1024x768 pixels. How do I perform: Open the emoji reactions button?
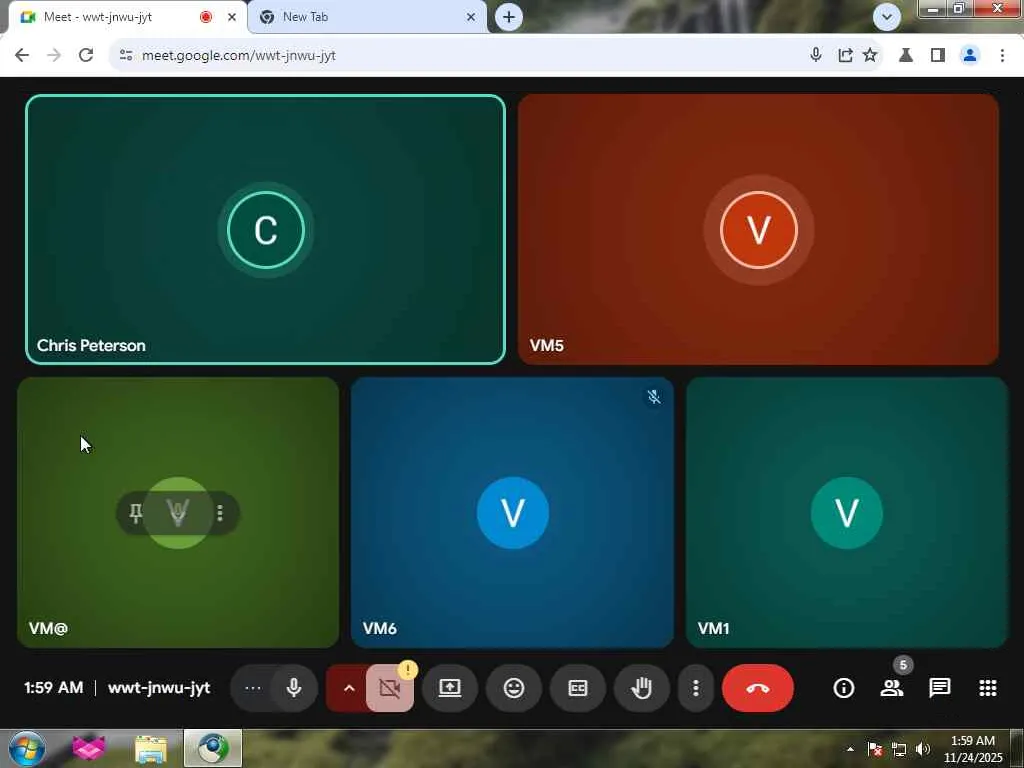pyautogui.click(x=514, y=688)
